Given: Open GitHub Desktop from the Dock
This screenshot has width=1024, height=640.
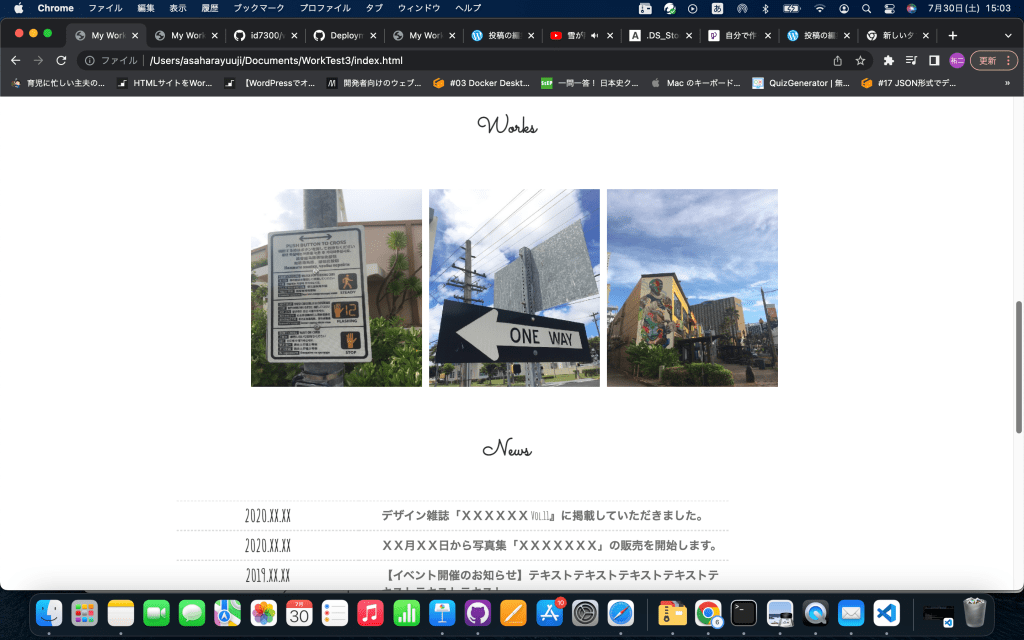Looking at the screenshot, I should click(477, 612).
